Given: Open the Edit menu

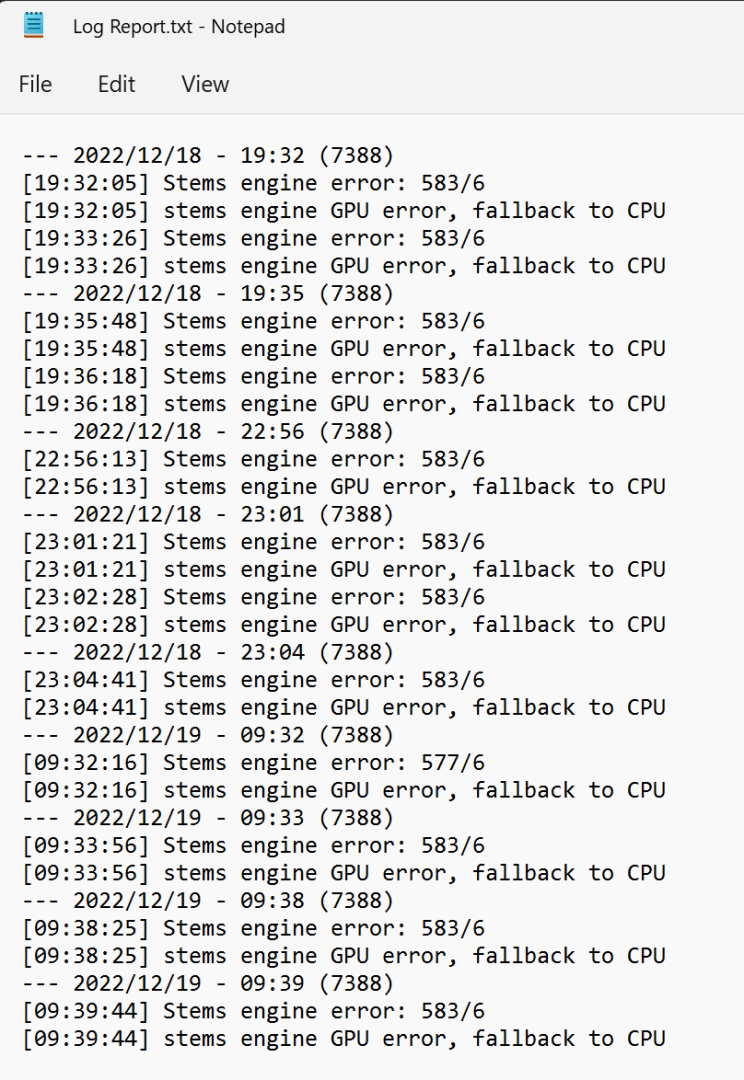Looking at the screenshot, I should (x=116, y=84).
